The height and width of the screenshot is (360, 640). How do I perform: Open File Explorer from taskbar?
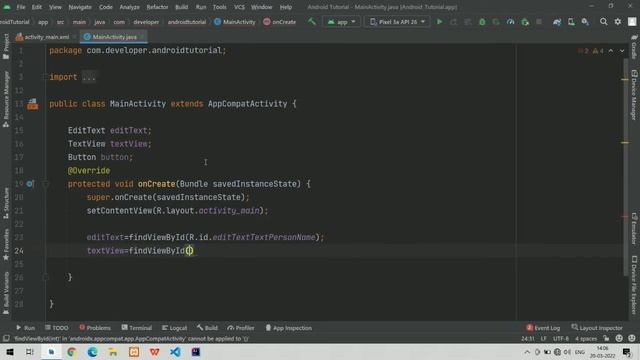tap(113, 352)
